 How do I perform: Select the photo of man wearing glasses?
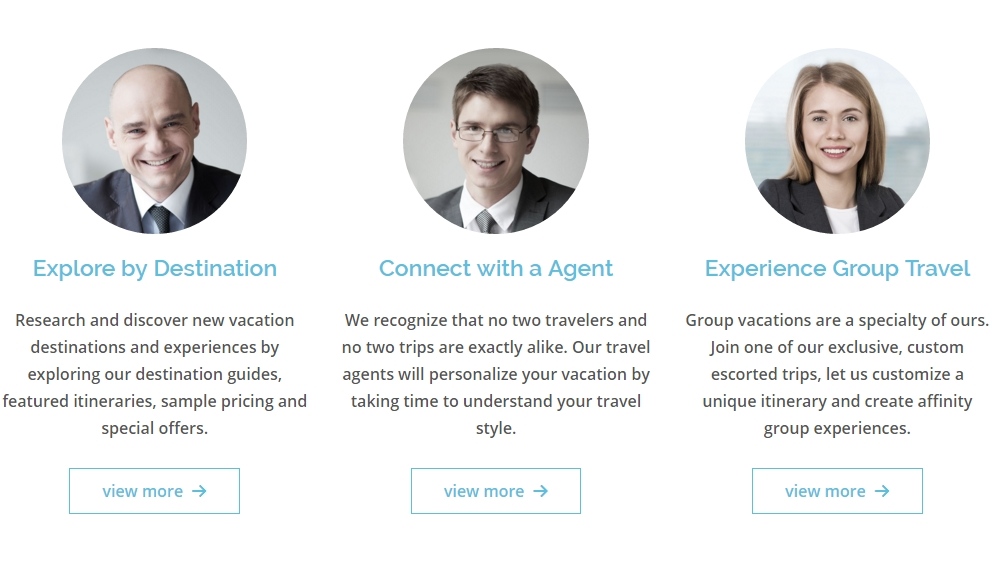pos(496,140)
